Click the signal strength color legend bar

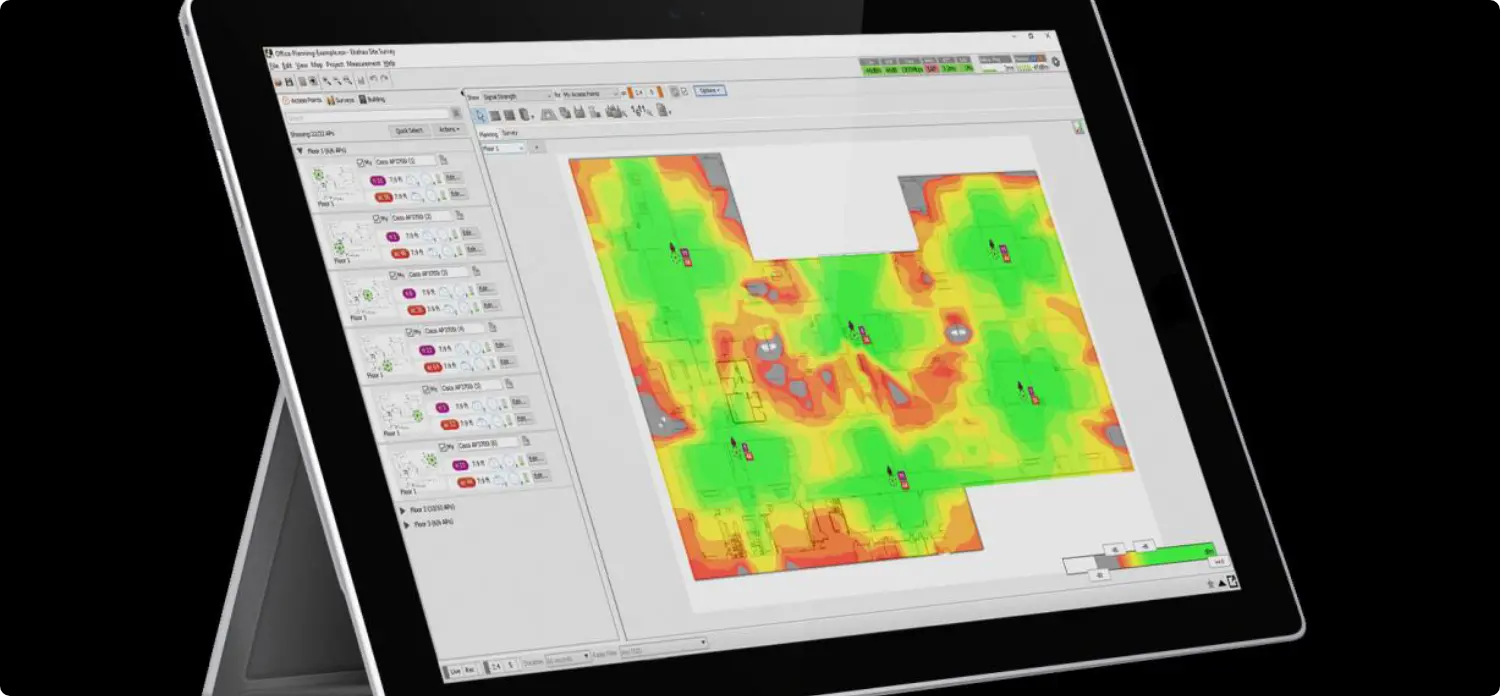click(x=1140, y=558)
